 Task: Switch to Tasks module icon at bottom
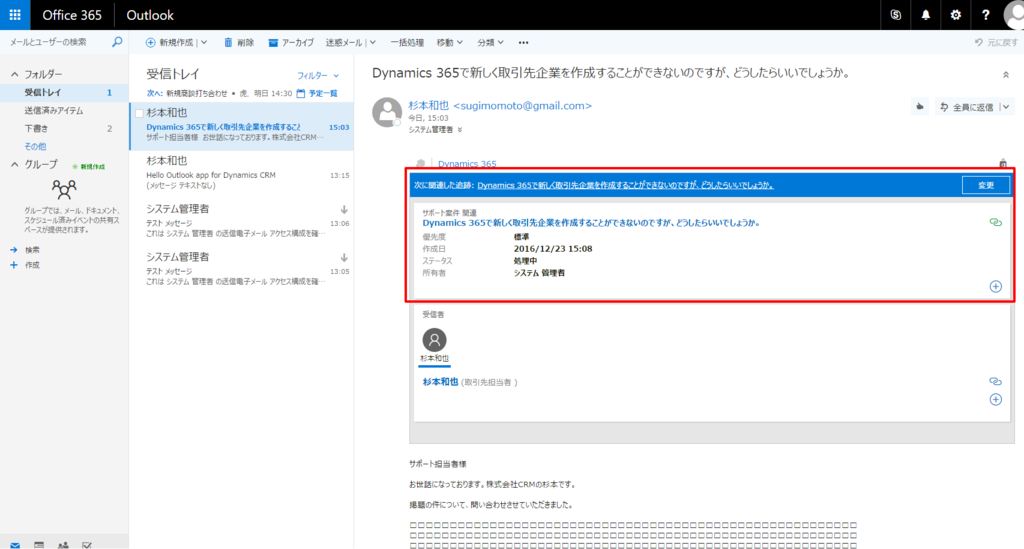tap(87, 544)
